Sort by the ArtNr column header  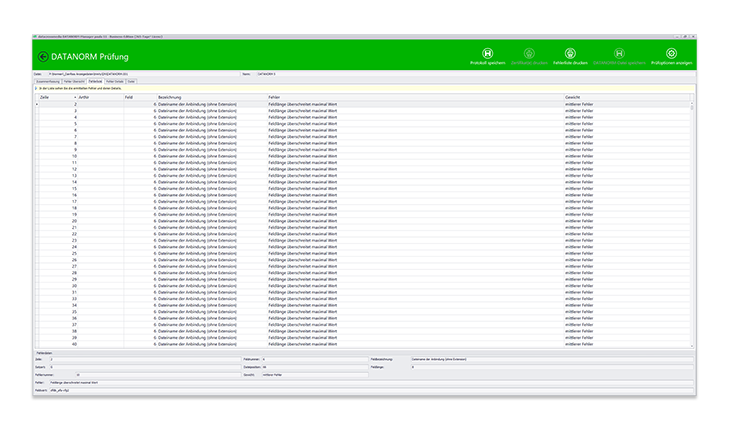point(100,97)
